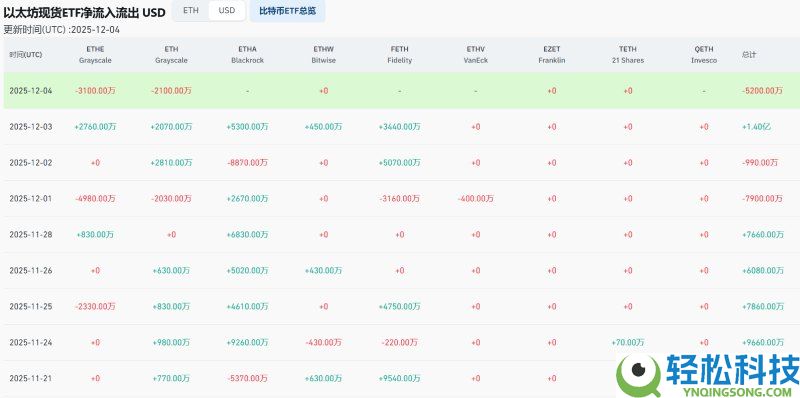Click the +9260.00万 value
Image resolution: width=800 pixels, height=398 pixels.
coord(247,342)
